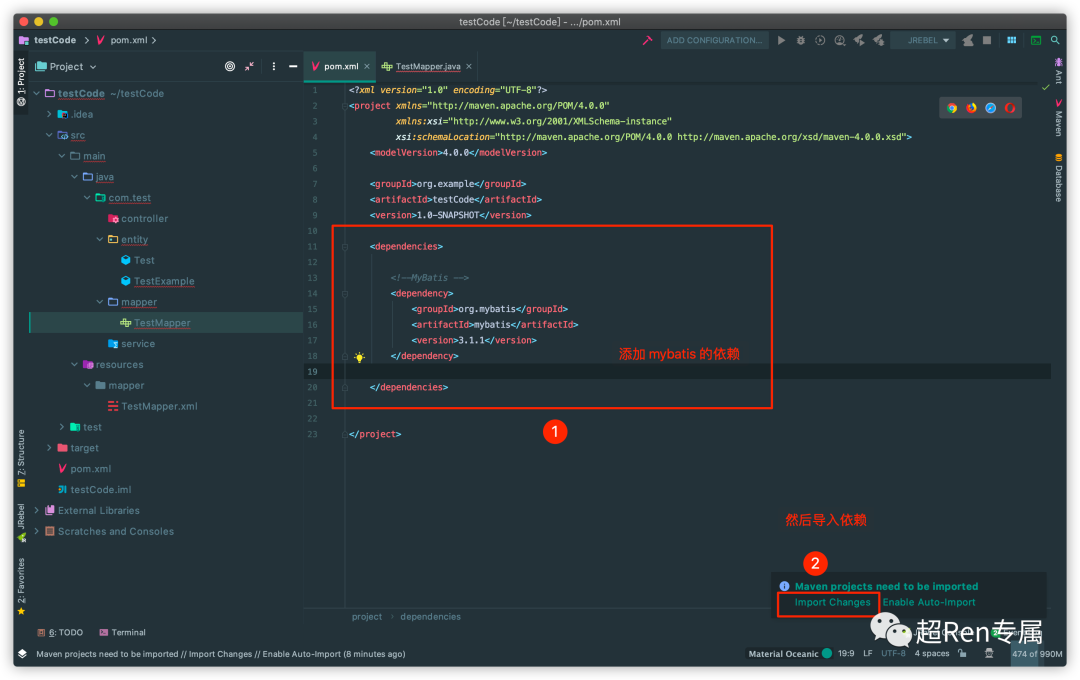This screenshot has width=1080, height=680.
Task: Open the JREBEL run configuration dropdown
Action: pos(925,41)
